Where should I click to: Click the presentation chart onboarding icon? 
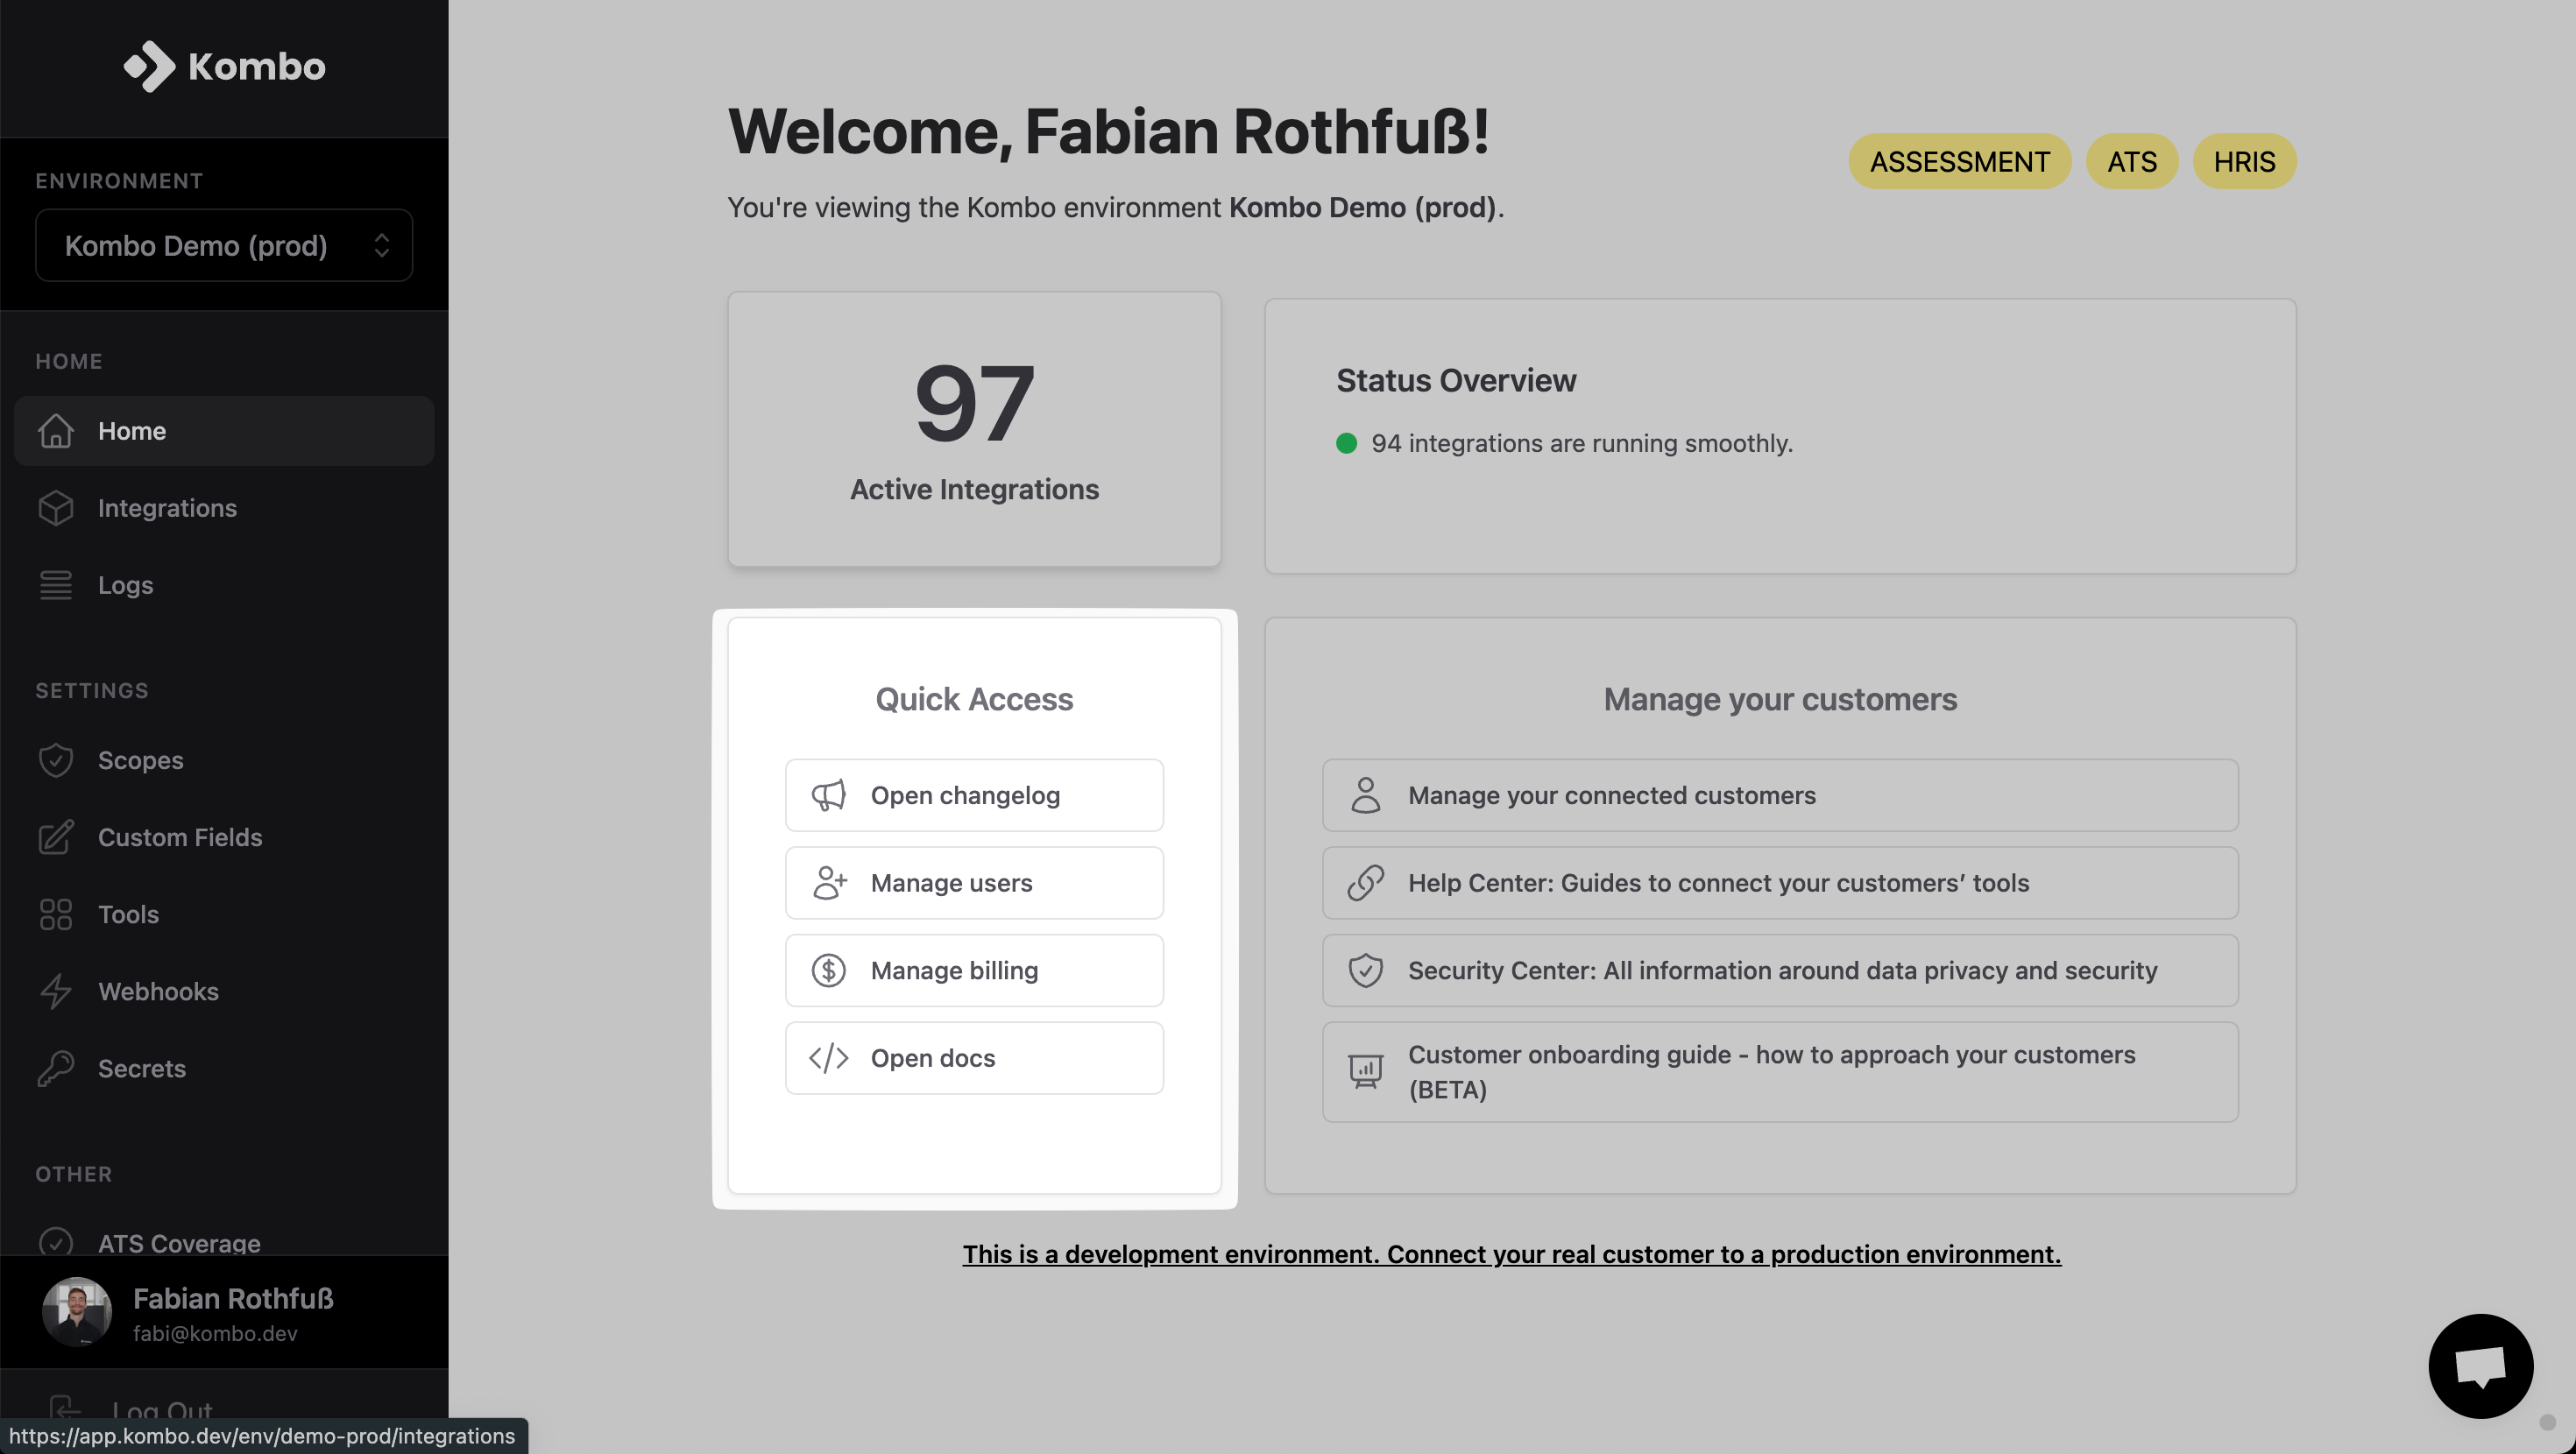[x=1365, y=1072]
